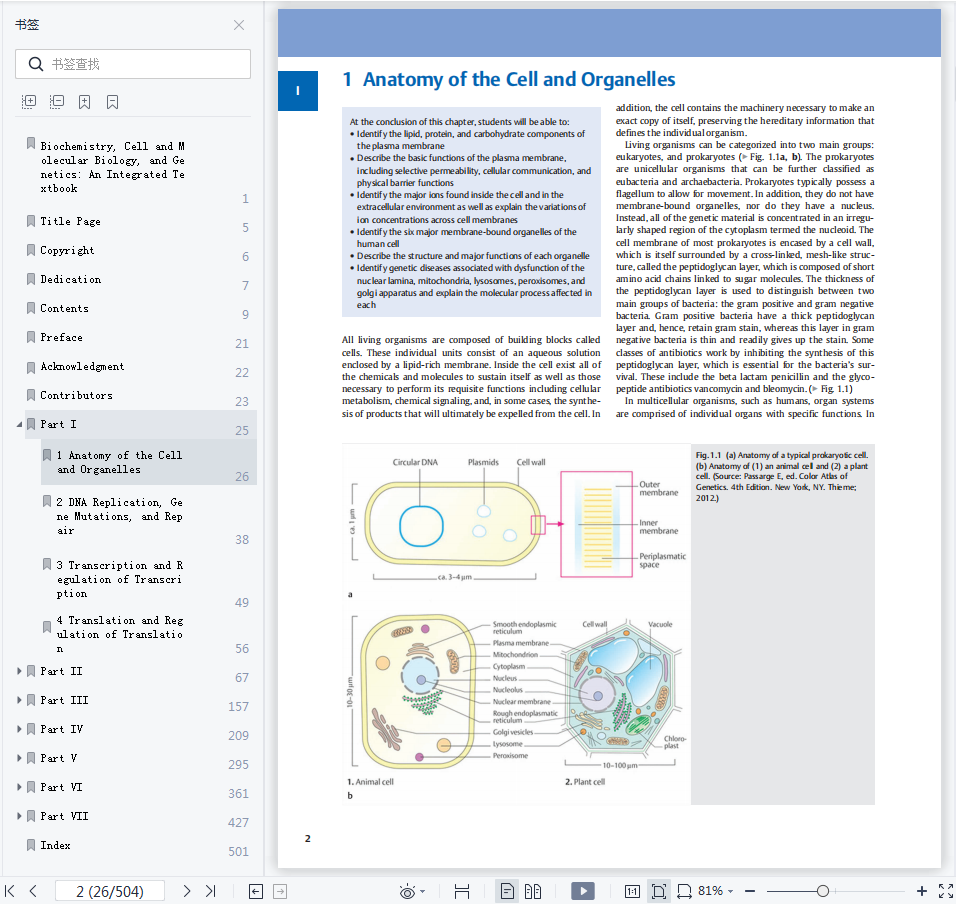956x904 pixels.
Task: Expand all bookmarks in the panel
Action: point(29,102)
